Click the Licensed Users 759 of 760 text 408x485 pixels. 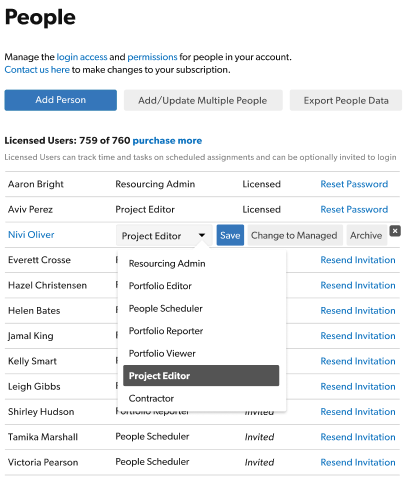click(x=67, y=141)
